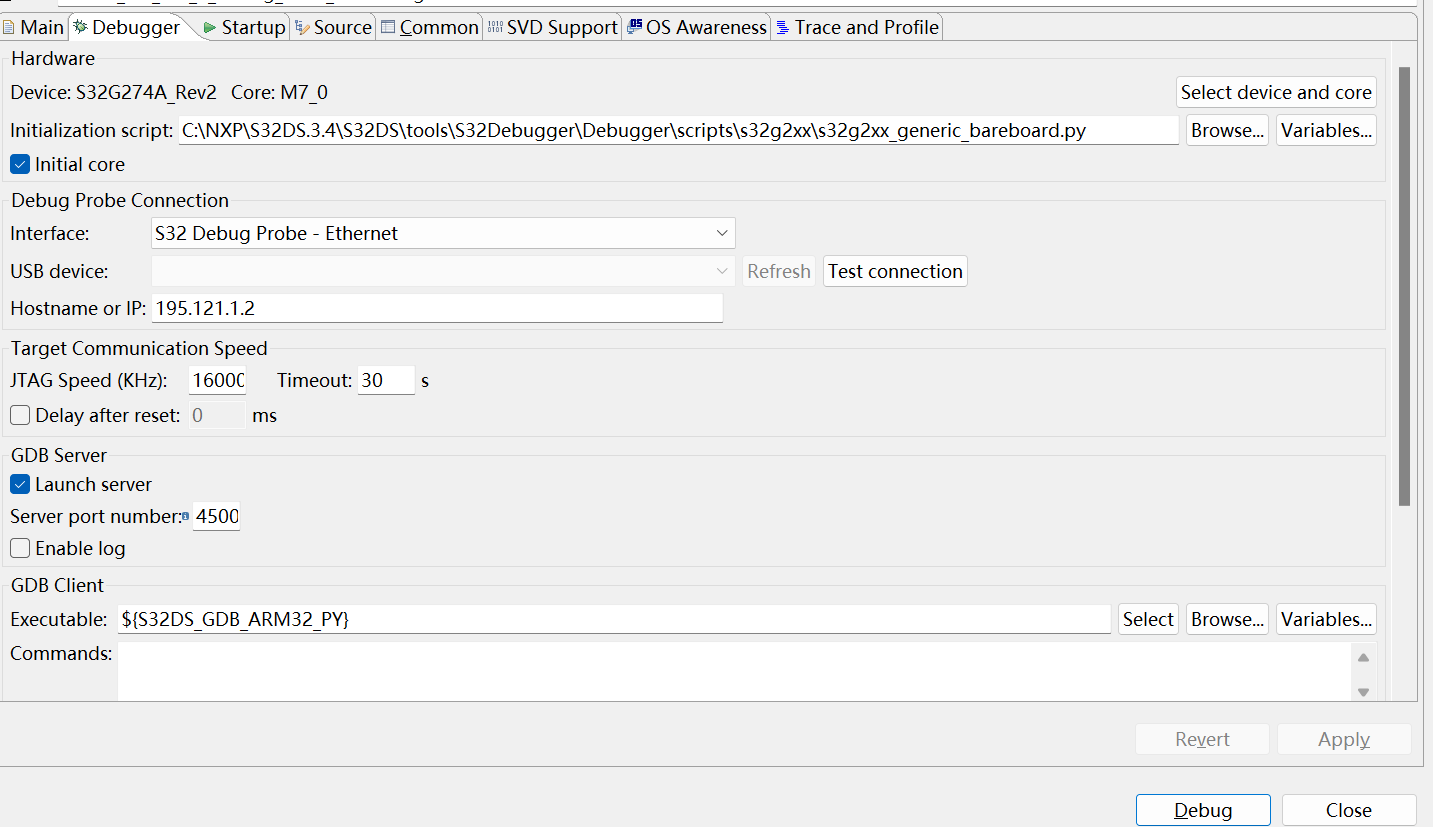Disable the Launch server checkbox
1433x827 pixels.
(20, 484)
